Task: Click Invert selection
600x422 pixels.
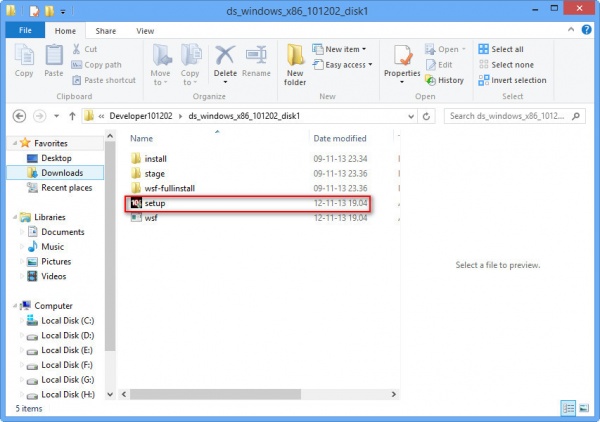Action: coord(512,80)
